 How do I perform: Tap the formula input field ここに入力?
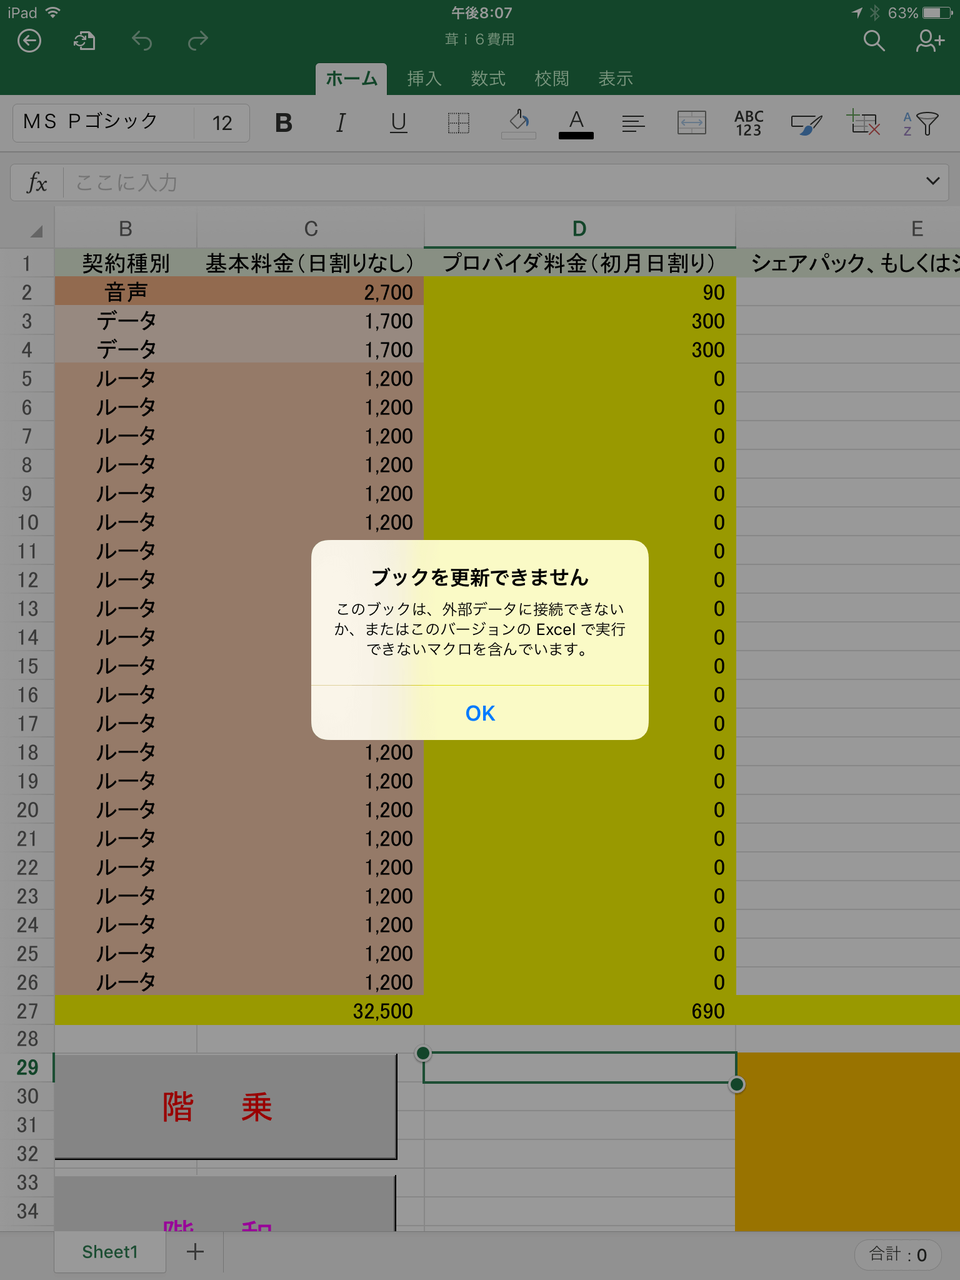pos(490,182)
